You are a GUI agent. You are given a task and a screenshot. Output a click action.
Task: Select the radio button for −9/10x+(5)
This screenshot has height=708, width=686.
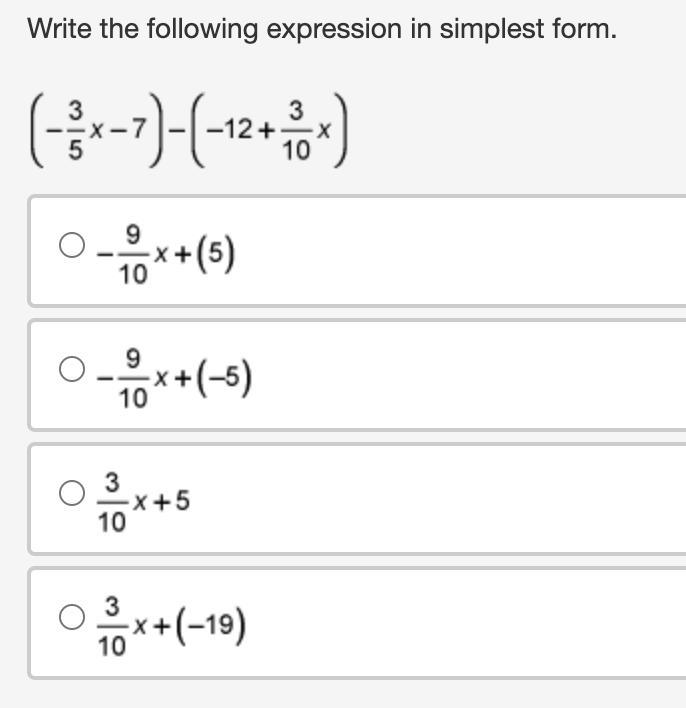72,246
